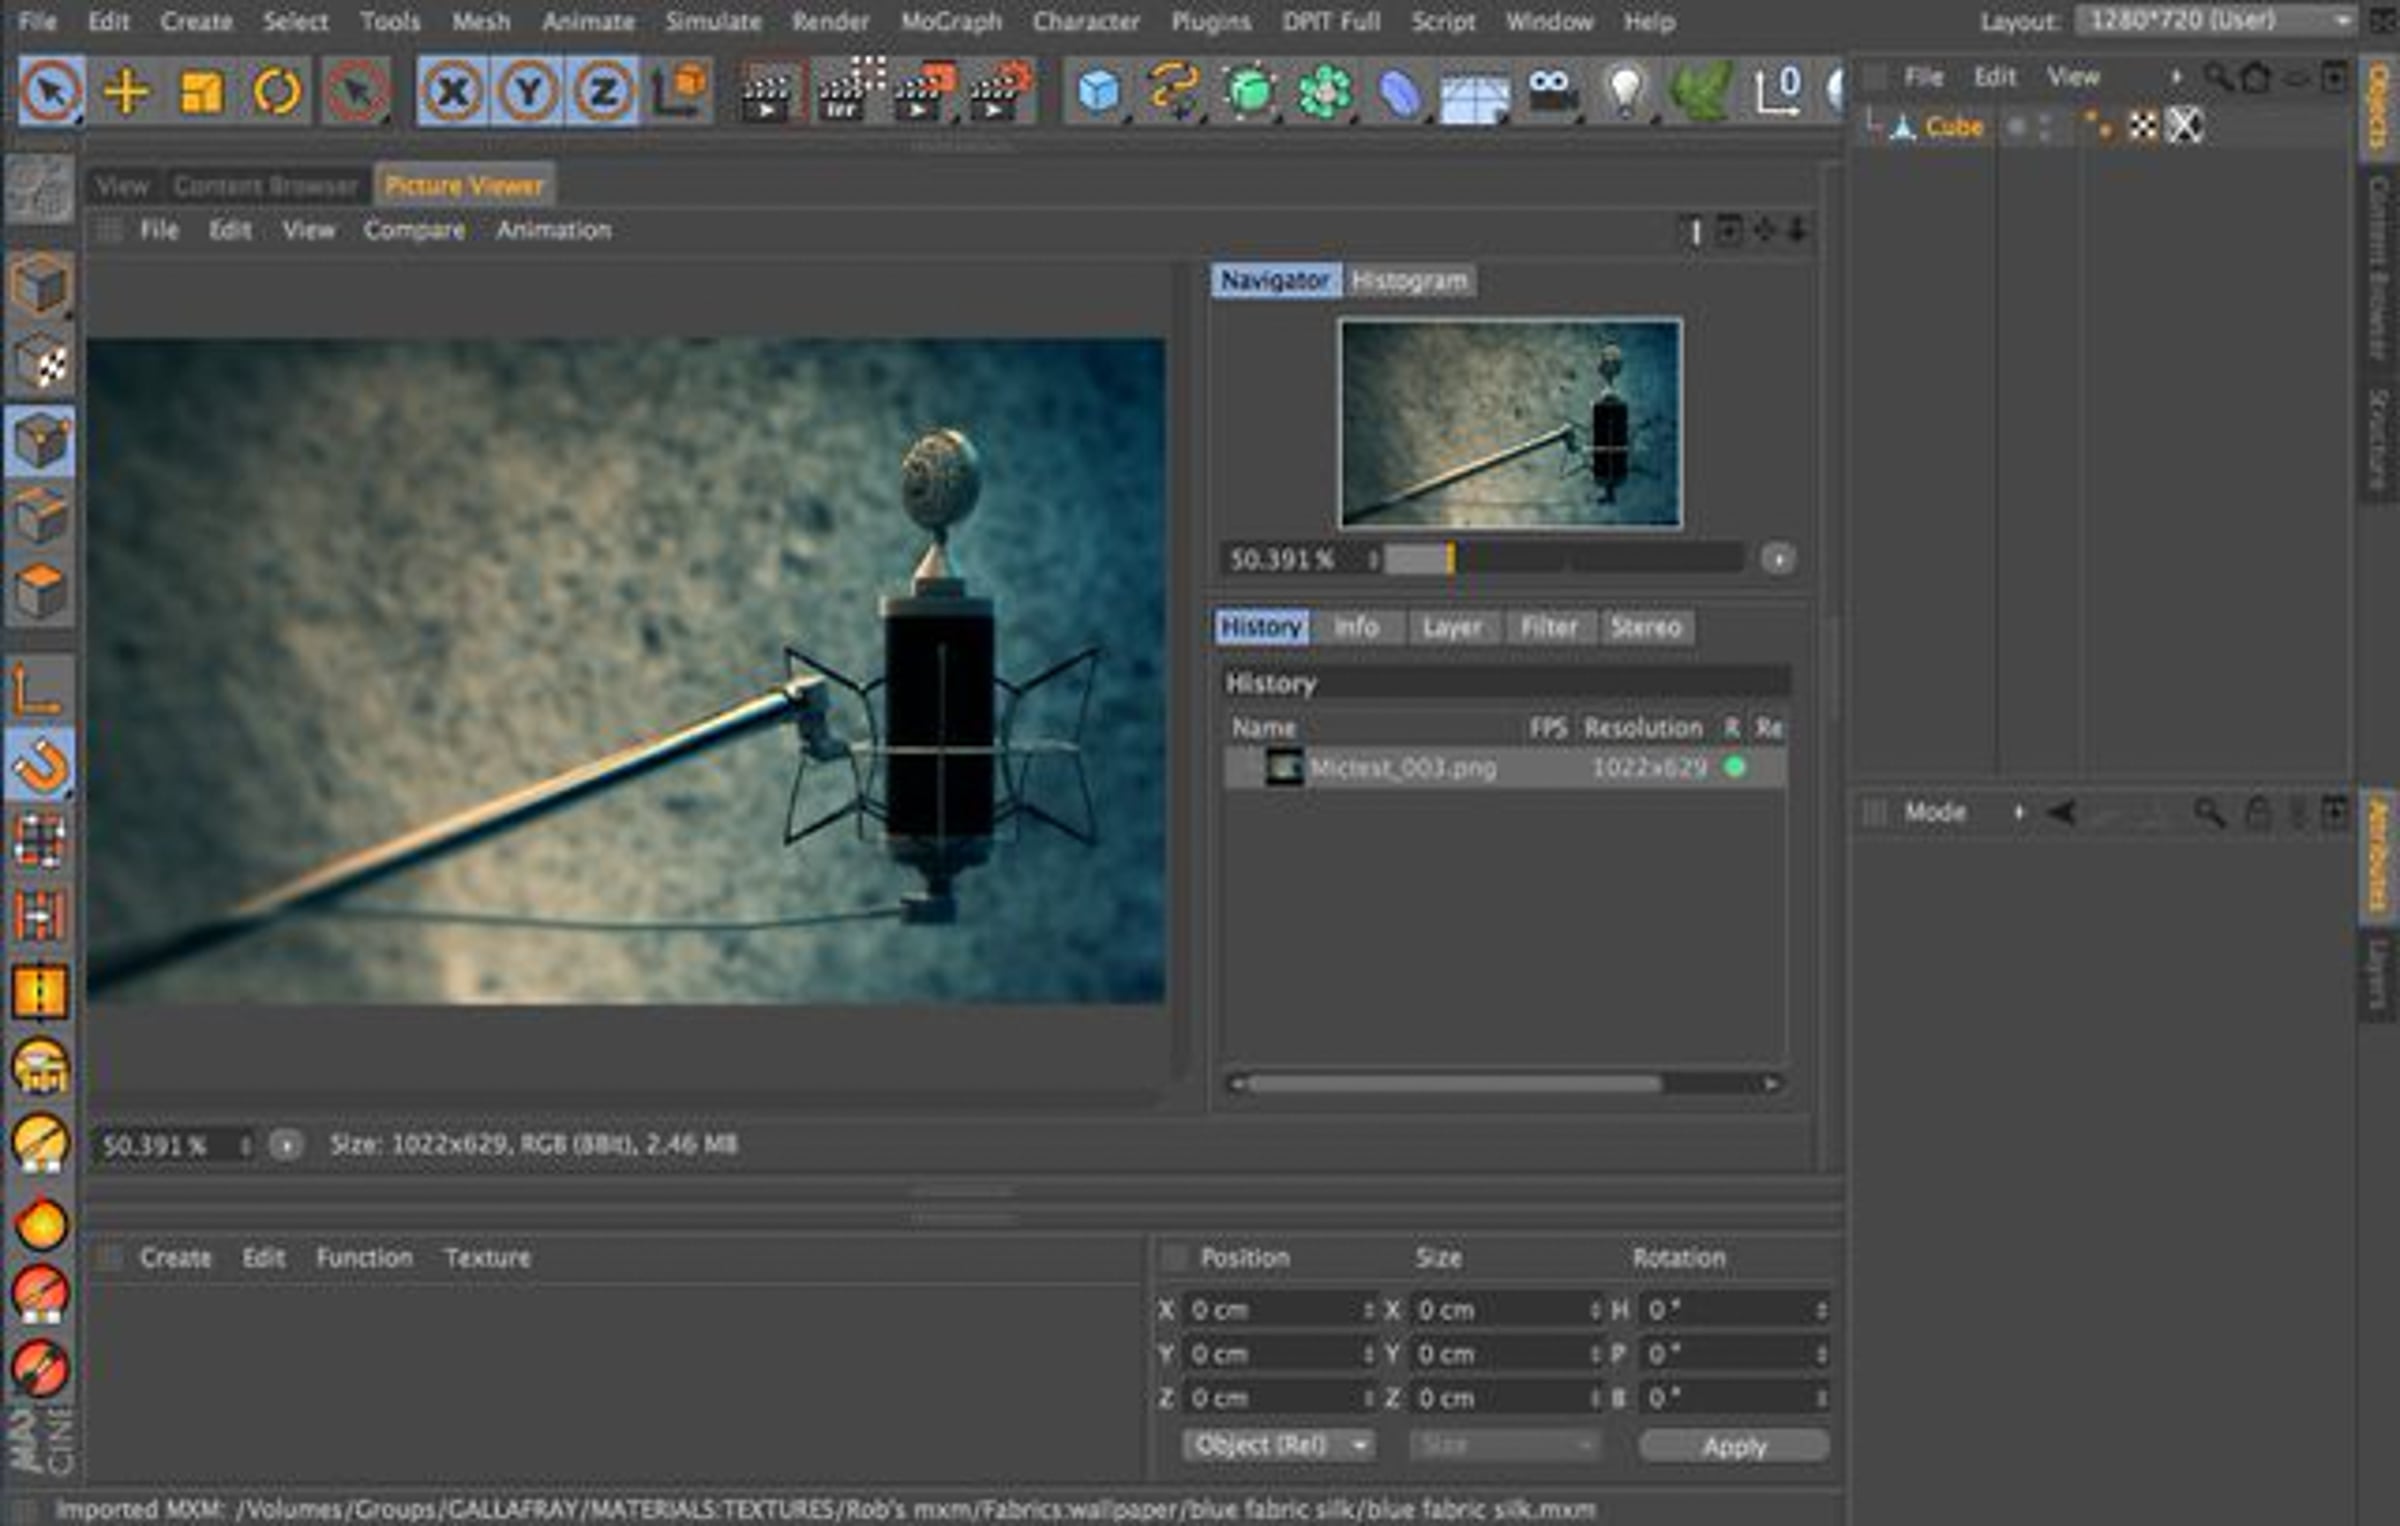Add a Cube primitive object
Viewport: 2400px width, 1526px height.
coord(1099,92)
